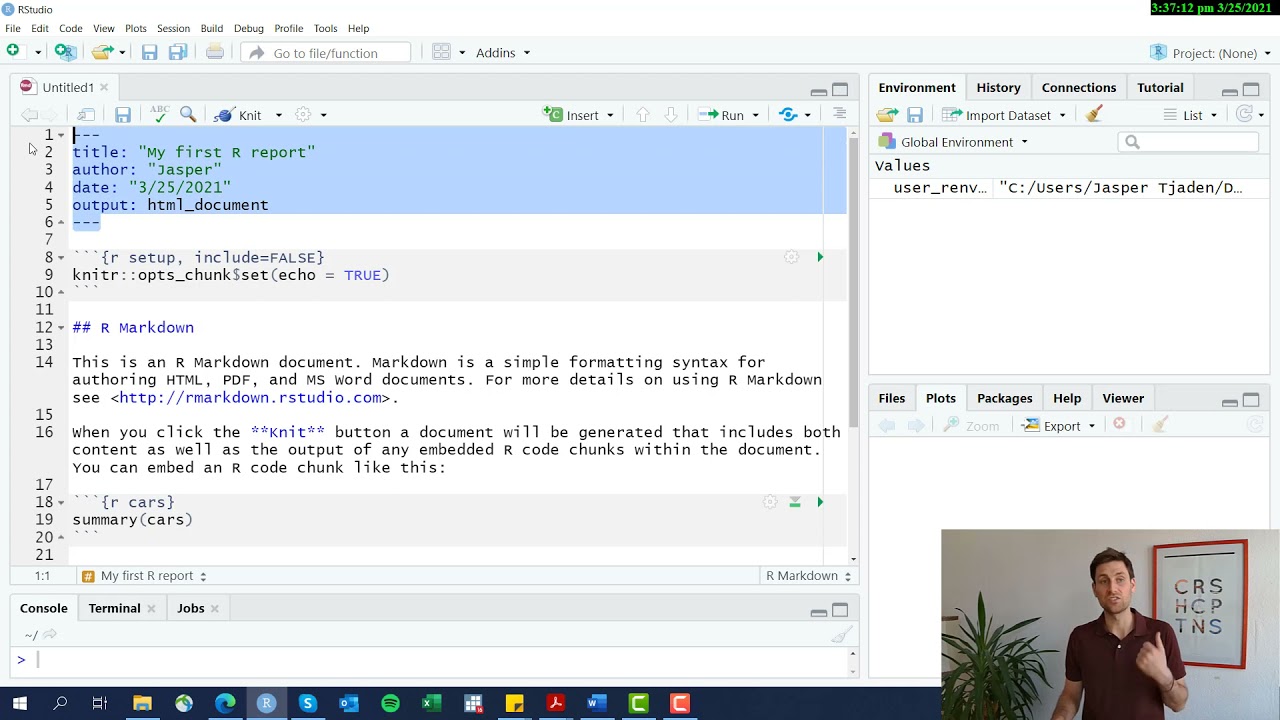Switch to the Packages tab

click(1004, 398)
